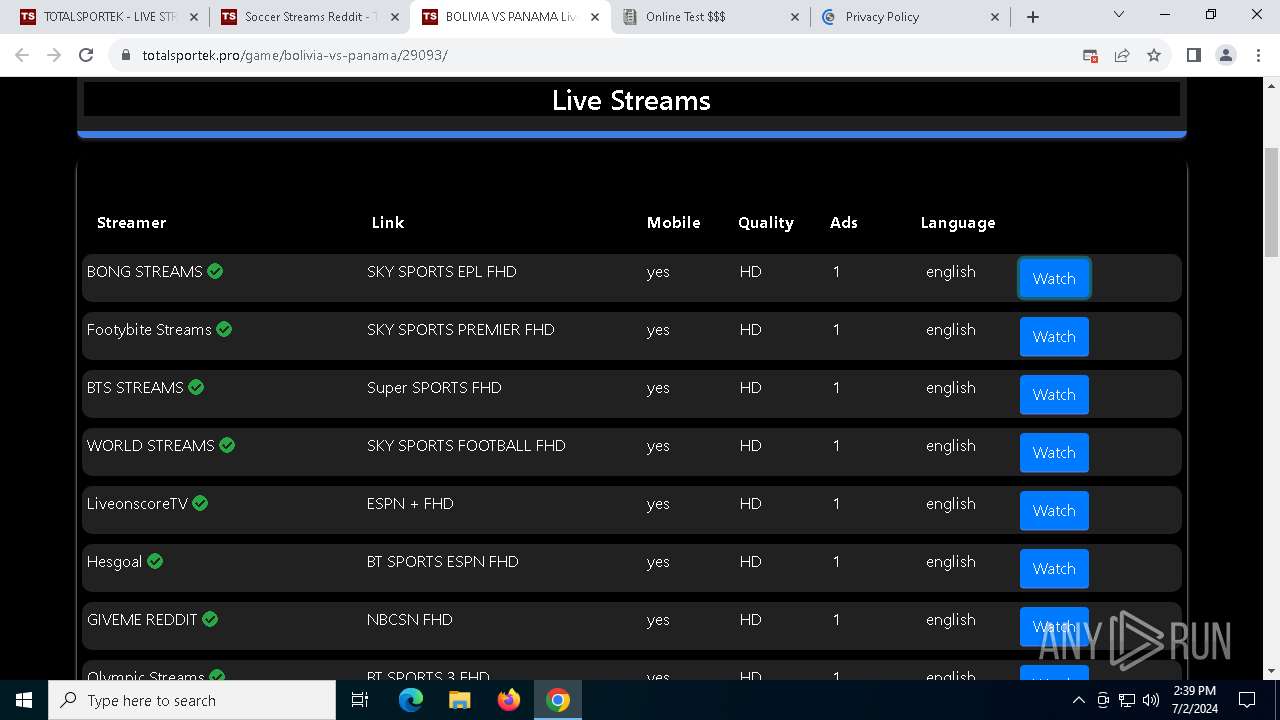
Task: Open File Explorer from taskbar
Action: pos(459,700)
